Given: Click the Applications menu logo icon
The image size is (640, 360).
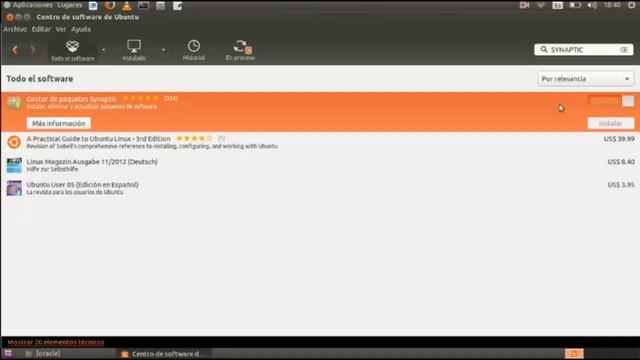Looking at the screenshot, I should click(7, 5).
